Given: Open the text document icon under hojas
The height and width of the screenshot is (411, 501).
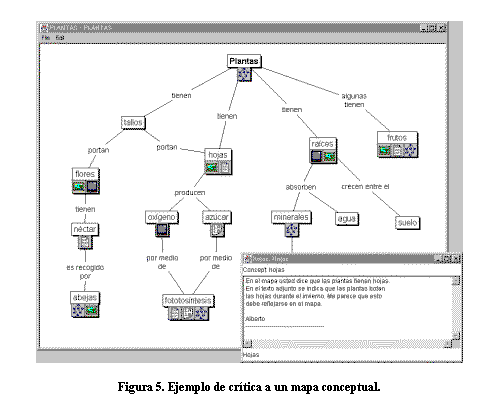Looking at the screenshot, I should tap(225, 167).
